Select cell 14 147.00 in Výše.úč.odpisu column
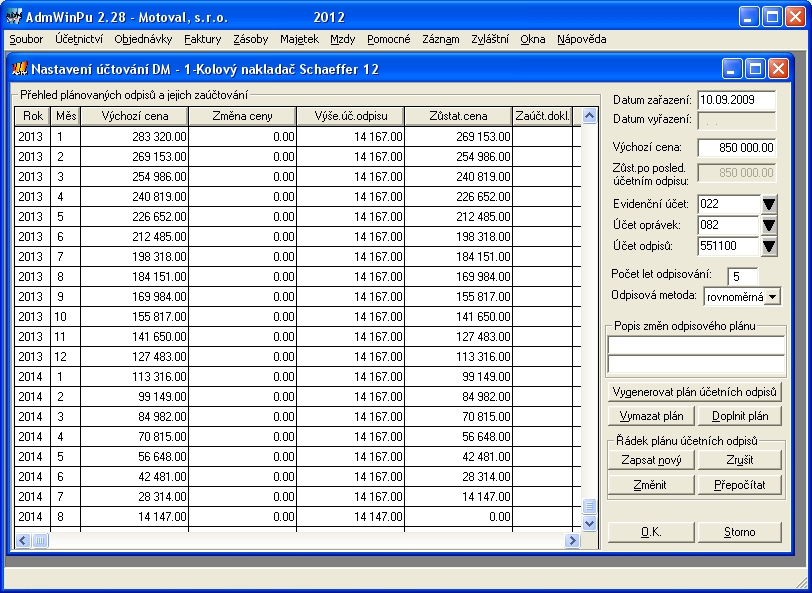Image resolution: width=812 pixels, height=593 pixels. [351, 517]
